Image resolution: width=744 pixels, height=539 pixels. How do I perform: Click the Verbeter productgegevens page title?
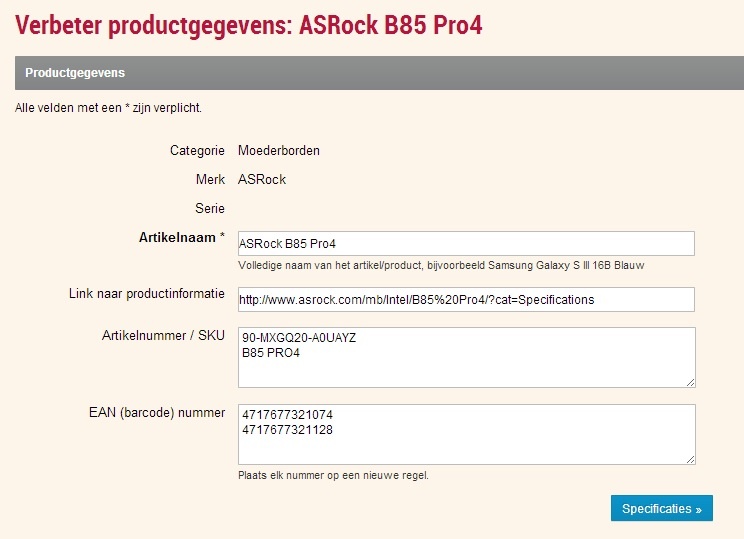pyautogui.click(x=249, y=24)
